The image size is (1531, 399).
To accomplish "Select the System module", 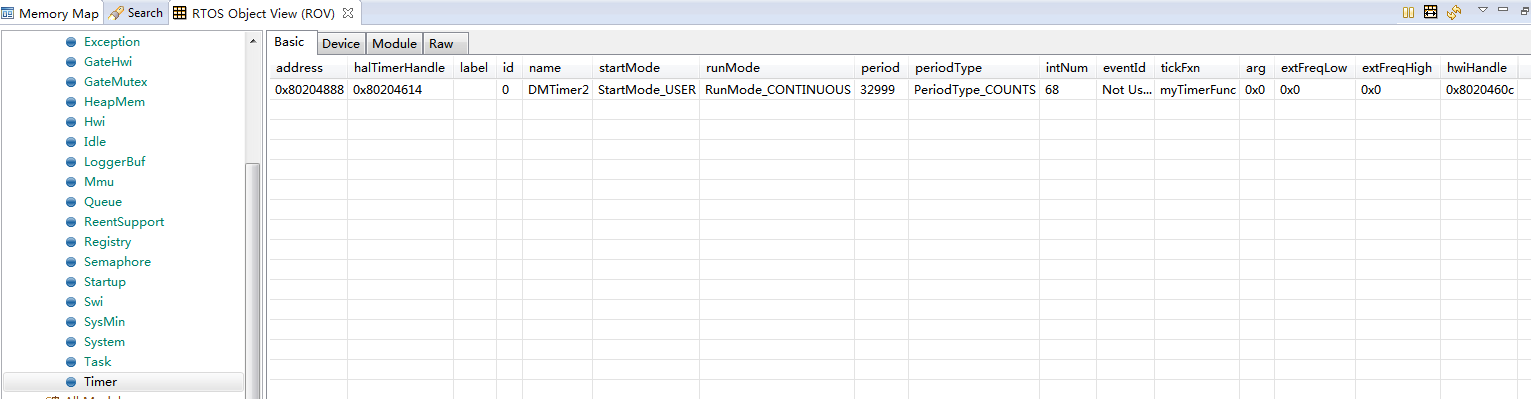I will 104,342.
